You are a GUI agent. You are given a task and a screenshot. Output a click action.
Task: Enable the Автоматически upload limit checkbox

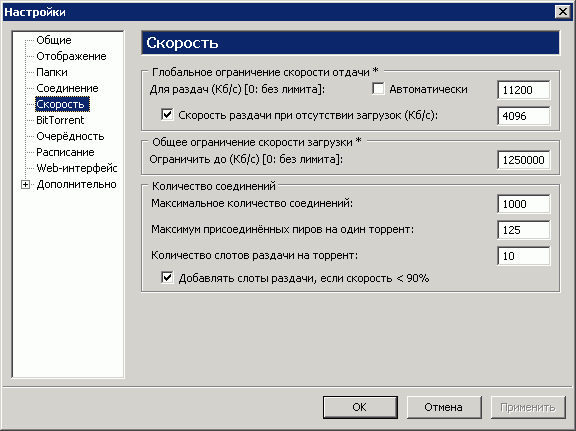click(378, 89)
